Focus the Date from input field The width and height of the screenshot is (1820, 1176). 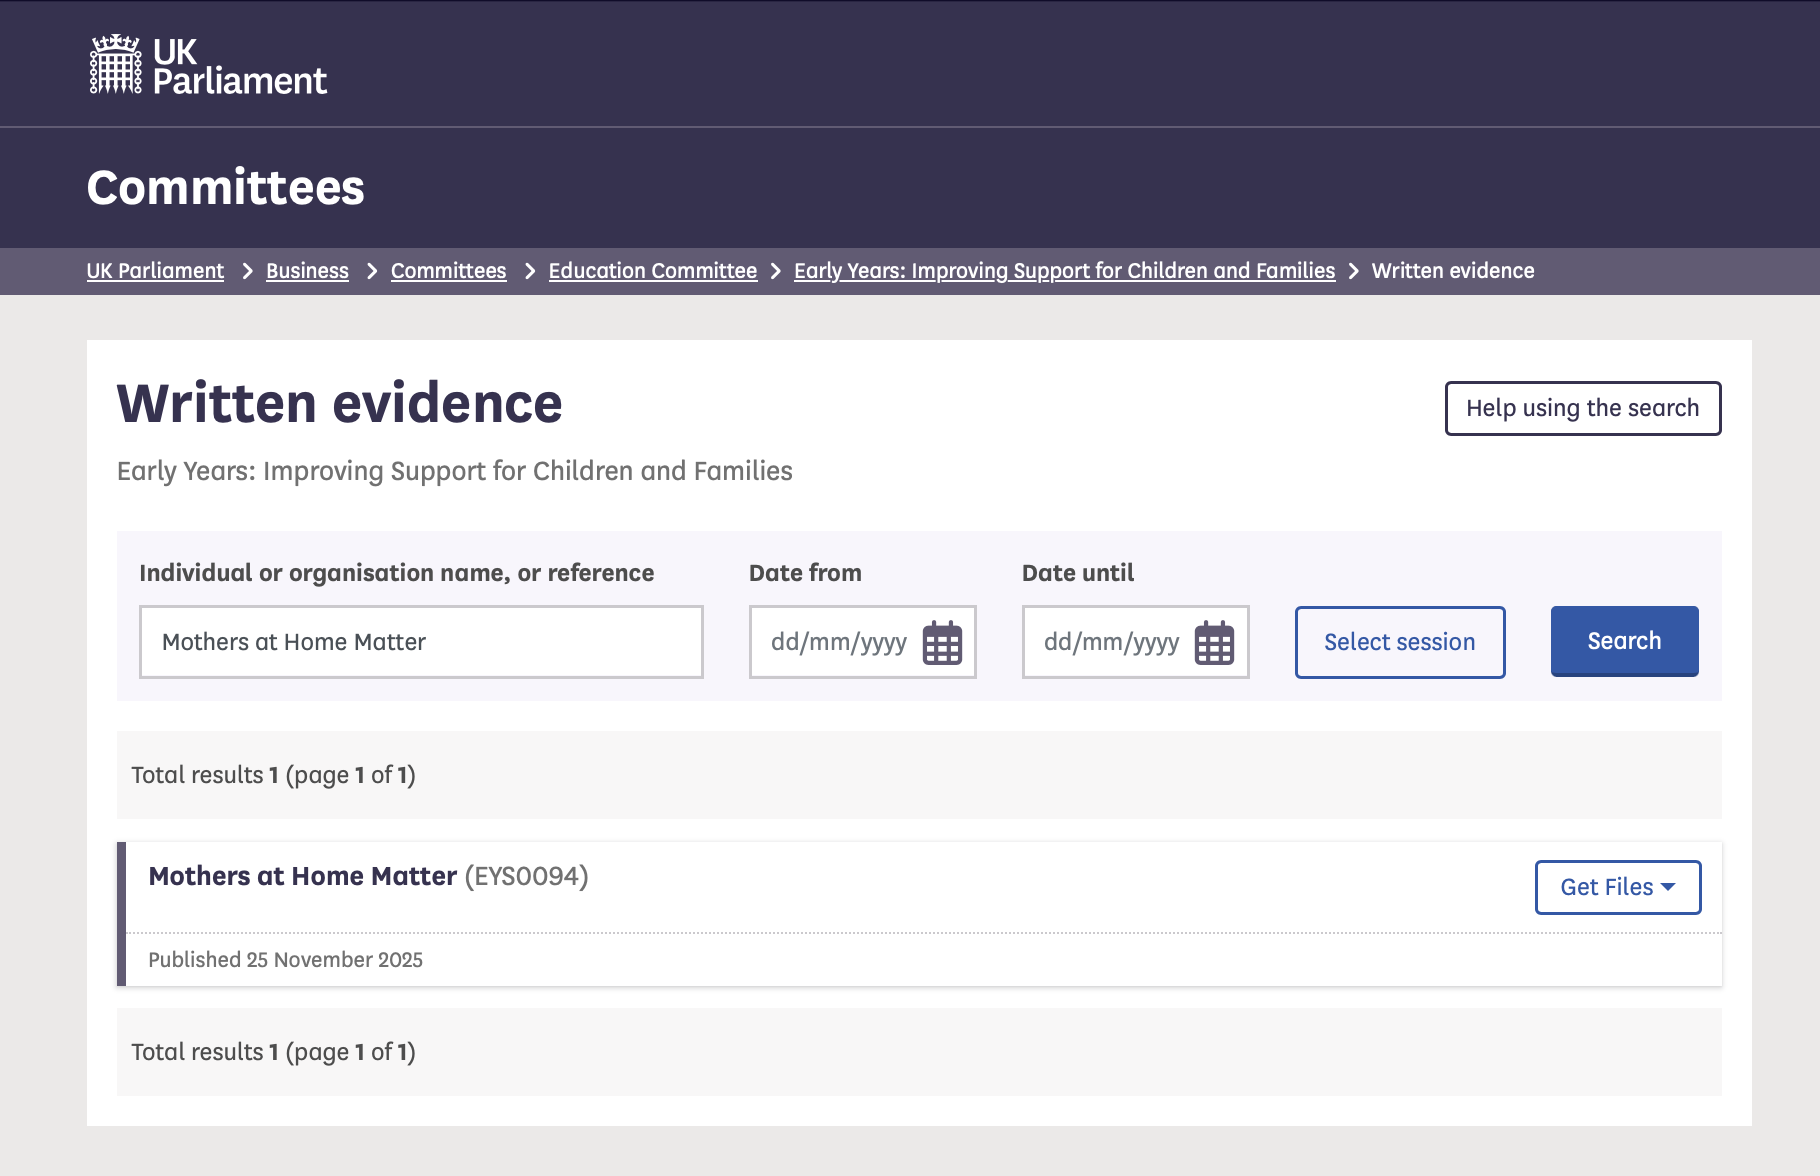(862, 642)
